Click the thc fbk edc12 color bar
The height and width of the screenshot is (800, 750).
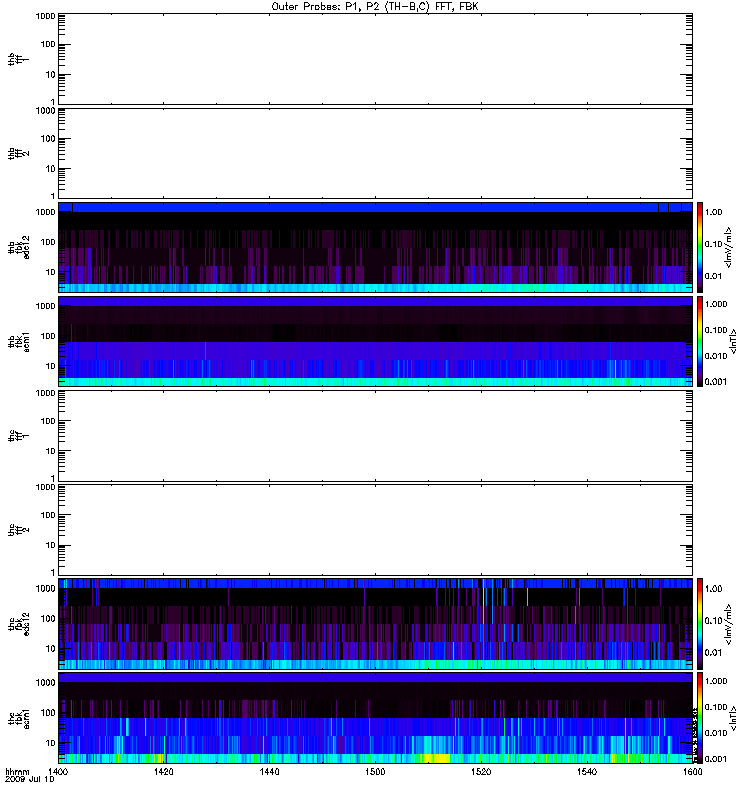tap(700, 623)
